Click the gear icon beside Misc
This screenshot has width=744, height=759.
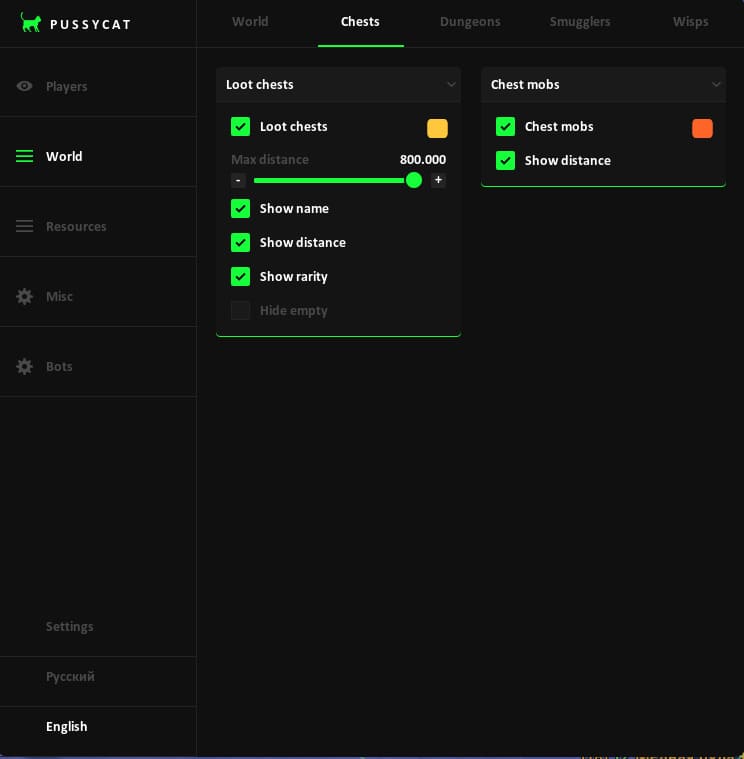coord(24,296)
